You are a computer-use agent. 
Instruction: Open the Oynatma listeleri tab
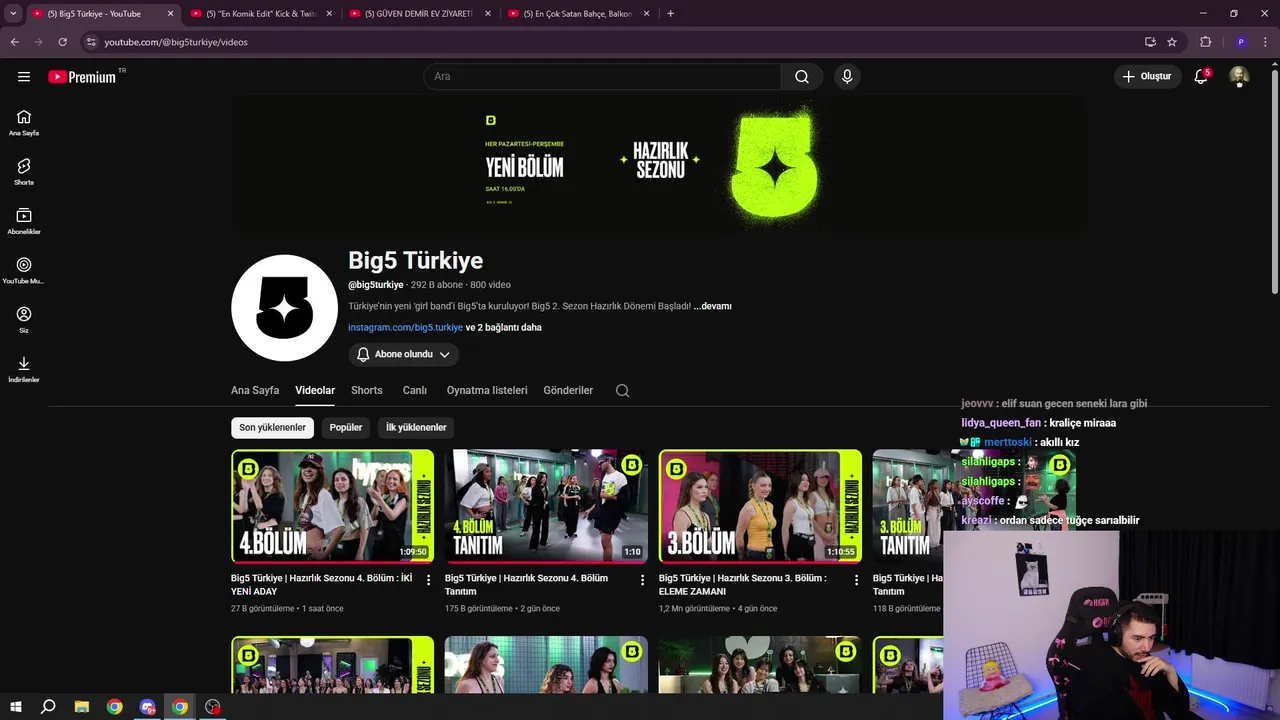click(x=487, y=390)
